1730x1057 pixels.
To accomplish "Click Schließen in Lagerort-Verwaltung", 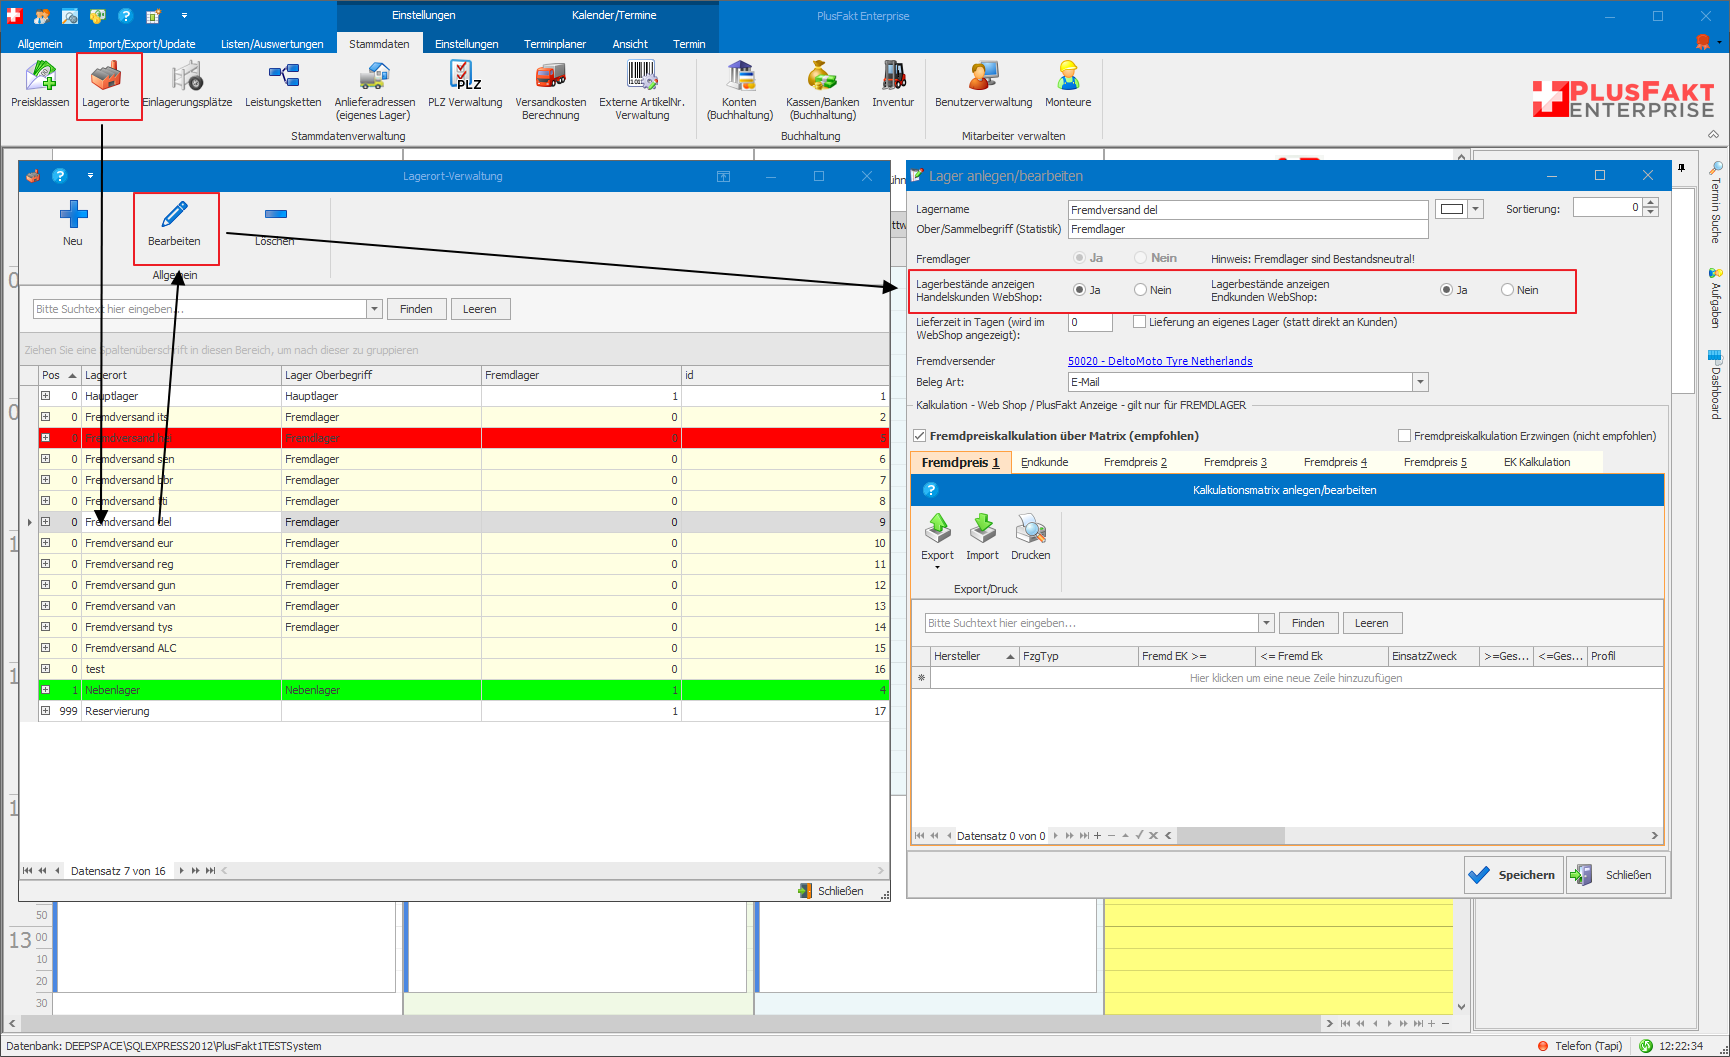I will tap(831, 891).
